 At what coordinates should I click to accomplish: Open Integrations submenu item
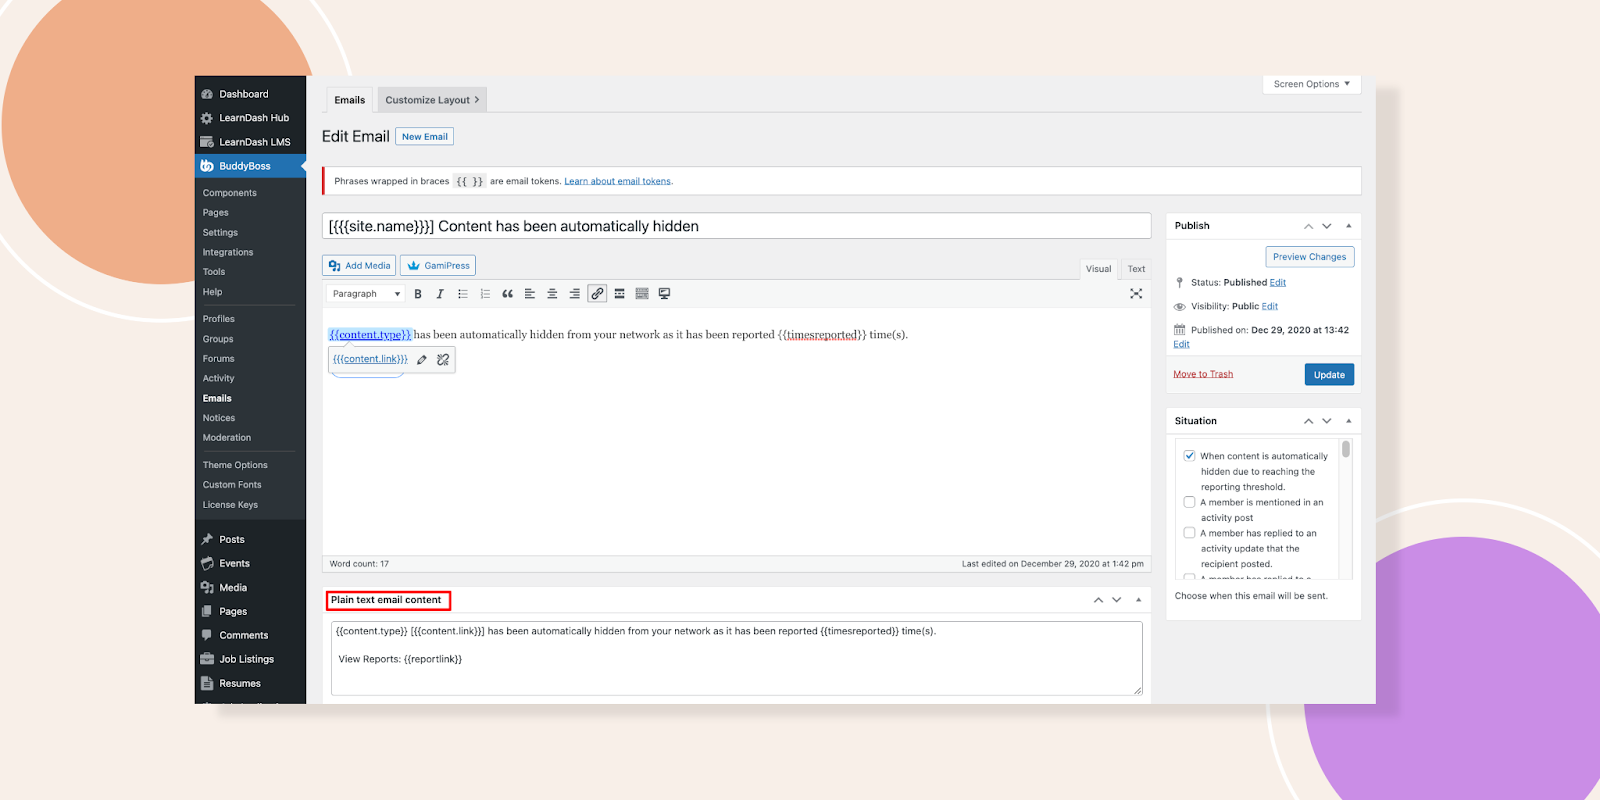pos(228,253)
